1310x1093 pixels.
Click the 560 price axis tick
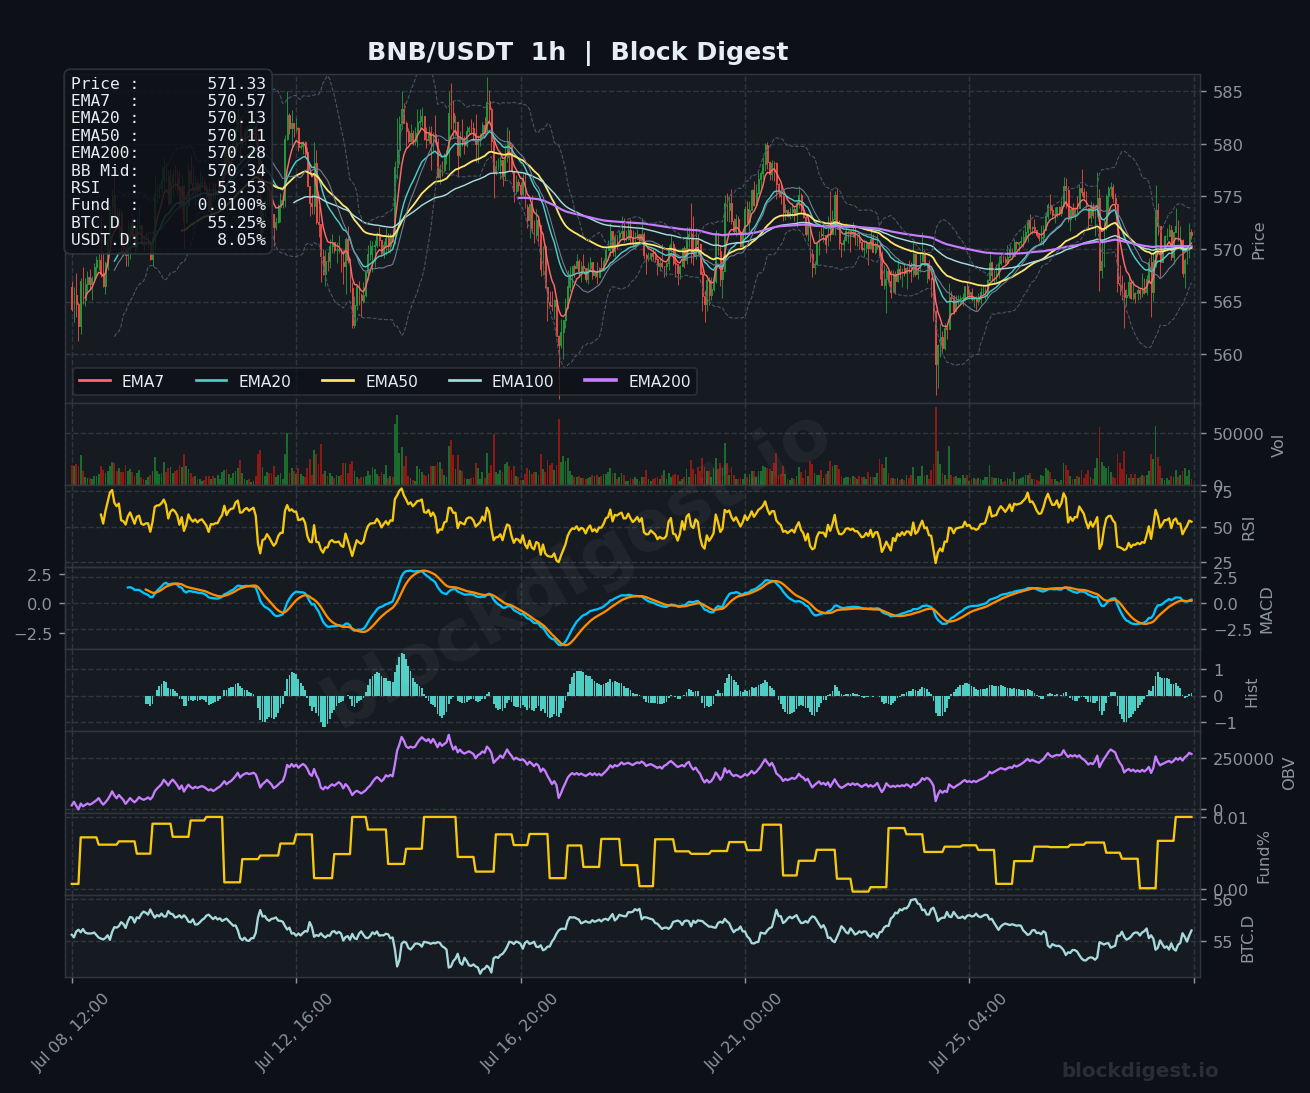tap(1227, 356)
